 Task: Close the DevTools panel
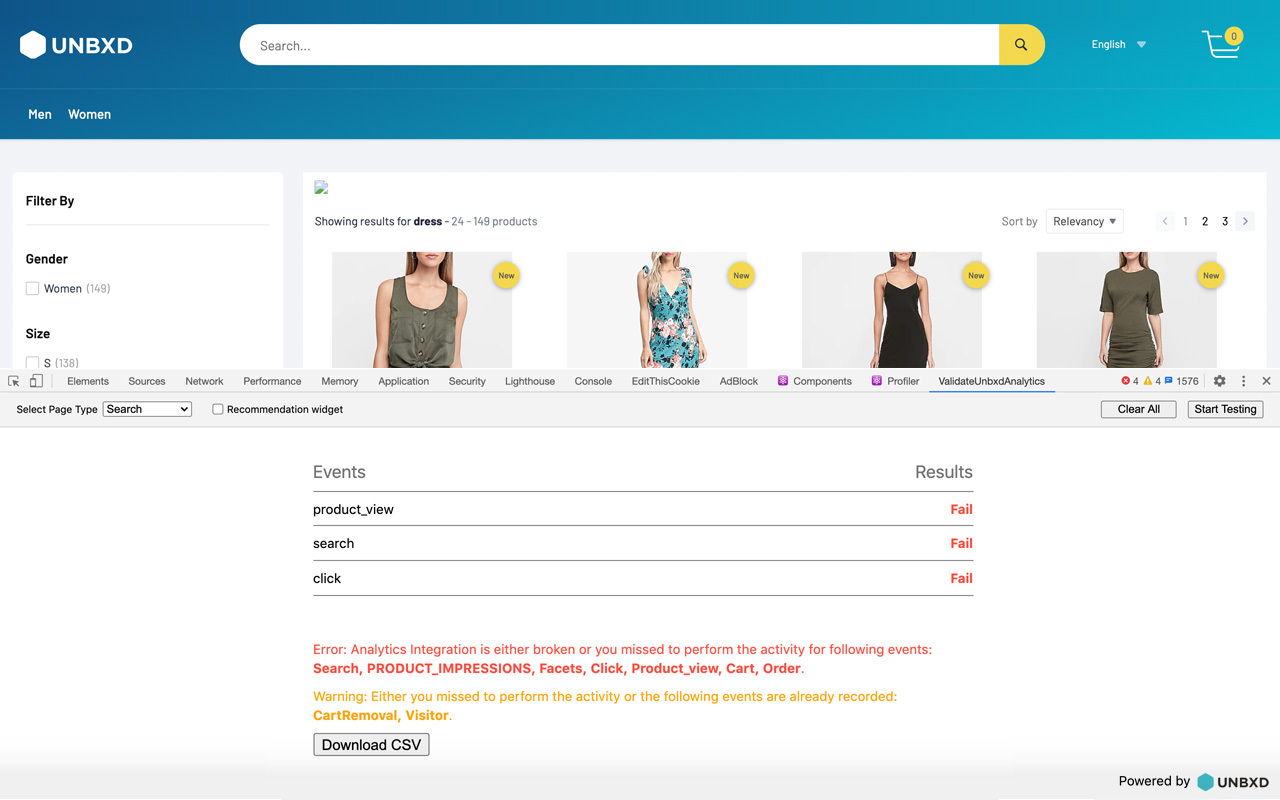click(x=1266, y=381)
